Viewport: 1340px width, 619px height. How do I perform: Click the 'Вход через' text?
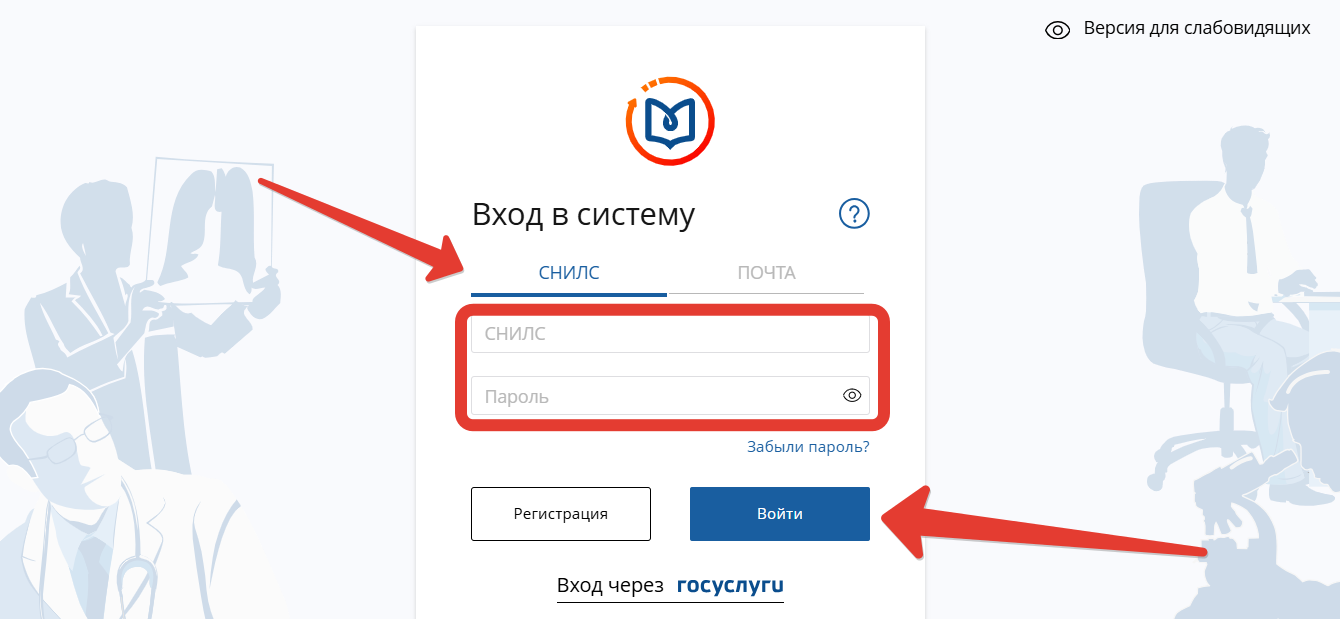coord(610,586)
